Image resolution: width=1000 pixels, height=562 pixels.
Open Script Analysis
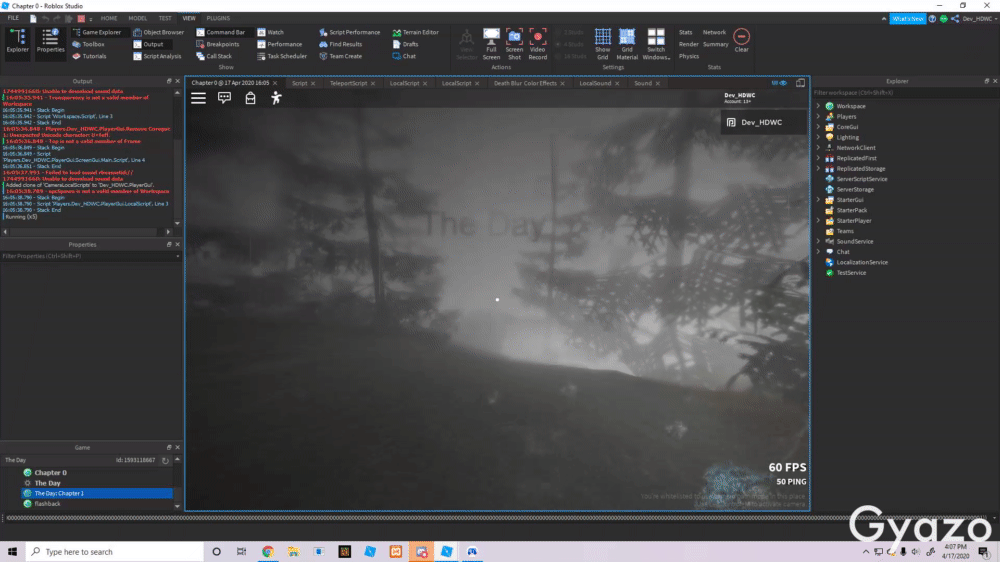point(157,56)
